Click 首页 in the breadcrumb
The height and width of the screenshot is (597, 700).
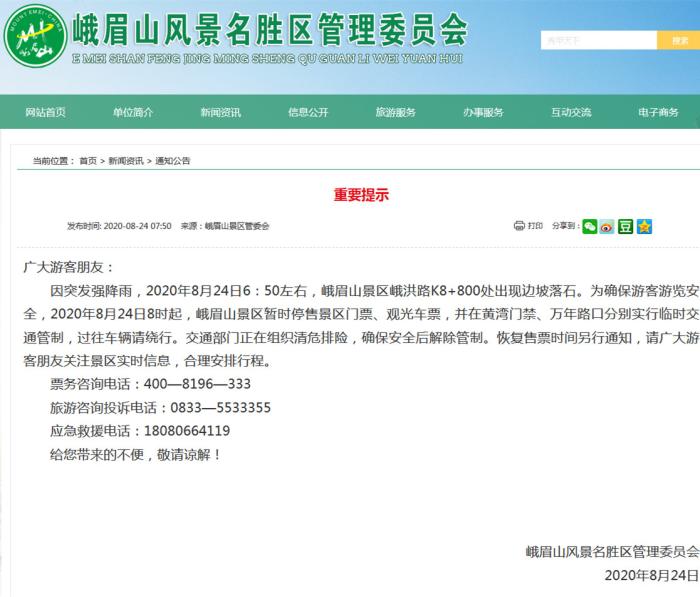point(88,161)
